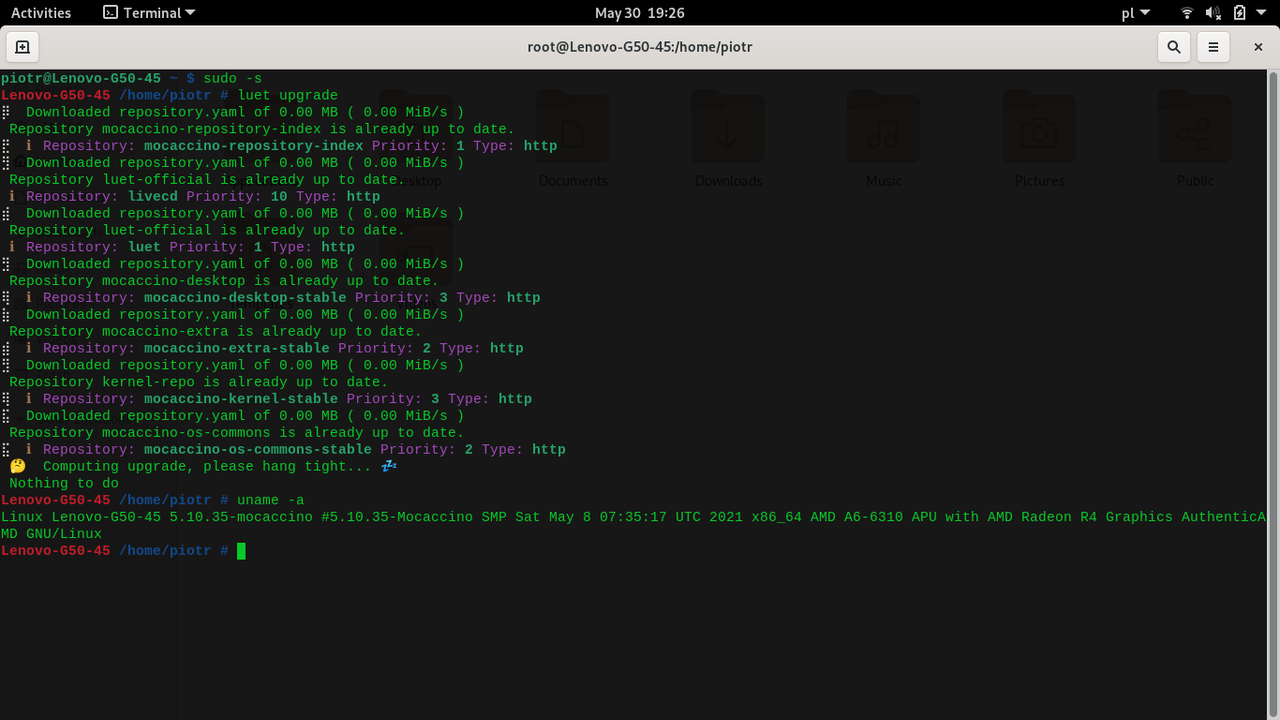
Task: Click the thinking face emoji
Action: pos(18,466)
